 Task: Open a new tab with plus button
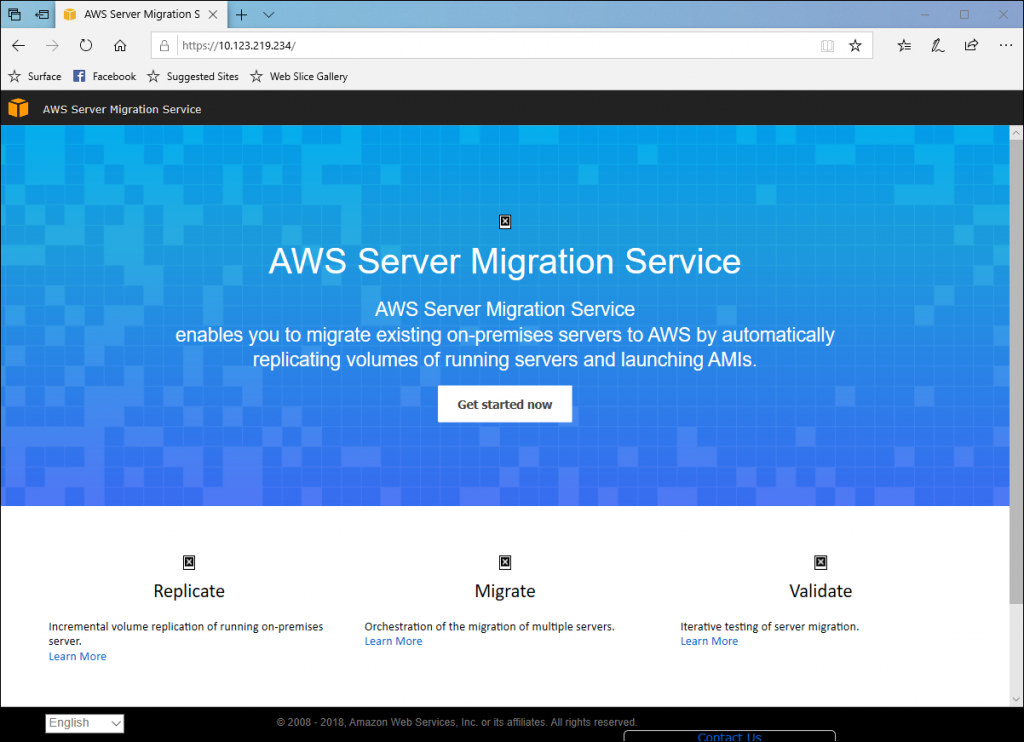(241, 14)
